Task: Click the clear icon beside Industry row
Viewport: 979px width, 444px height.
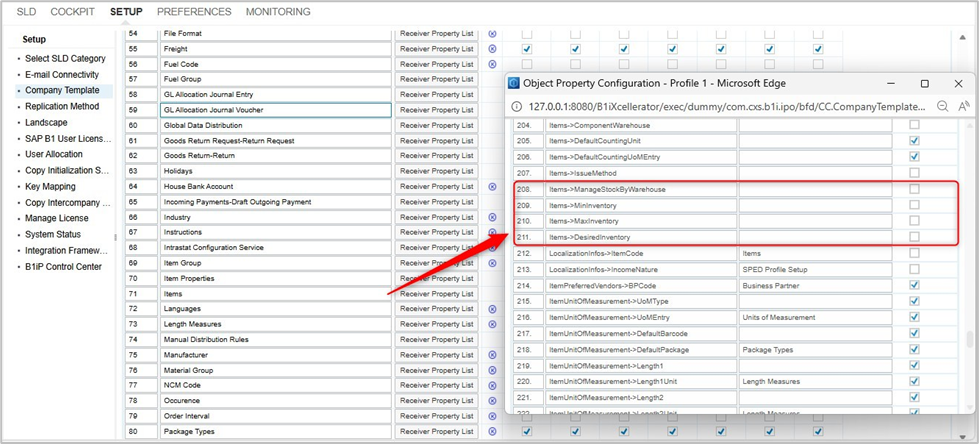Action: click(x=492, y=217)
